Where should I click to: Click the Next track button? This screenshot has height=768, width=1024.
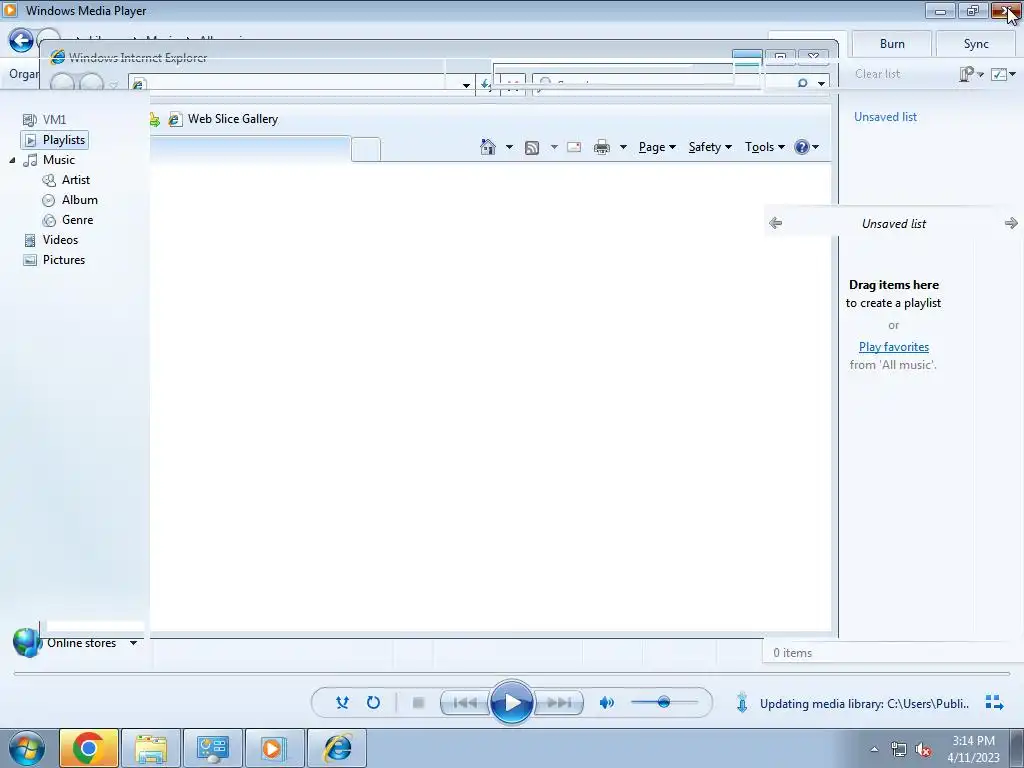pos(558,703)
